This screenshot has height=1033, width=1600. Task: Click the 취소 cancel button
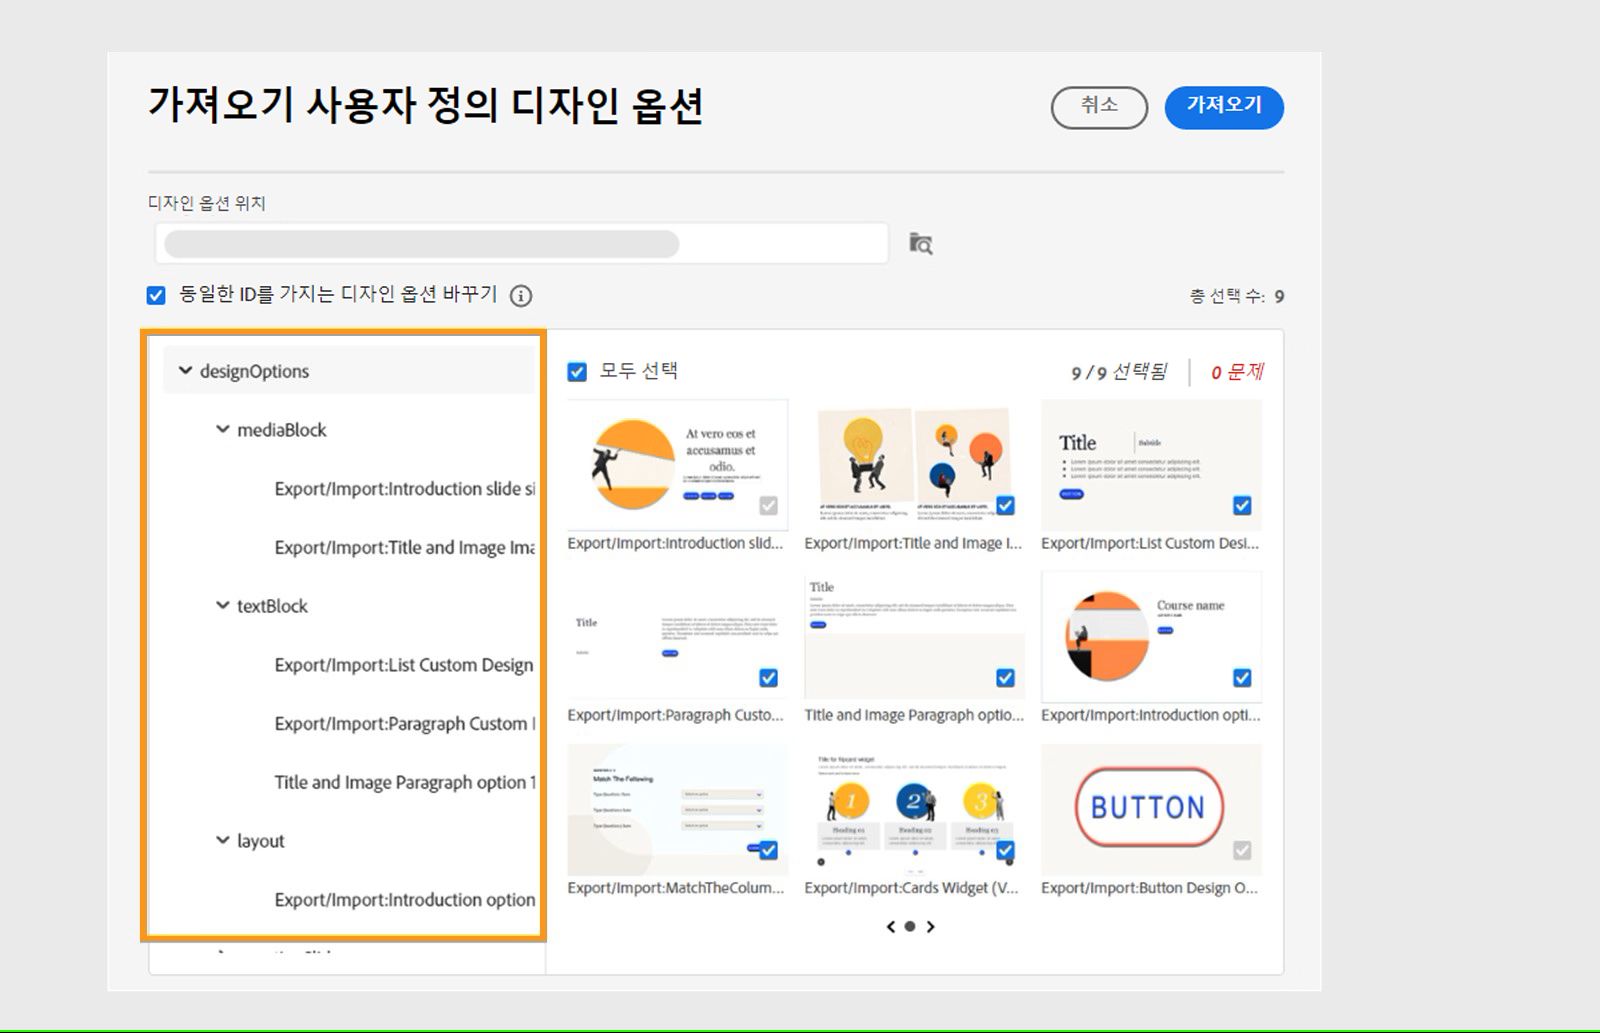(1098, 107)
